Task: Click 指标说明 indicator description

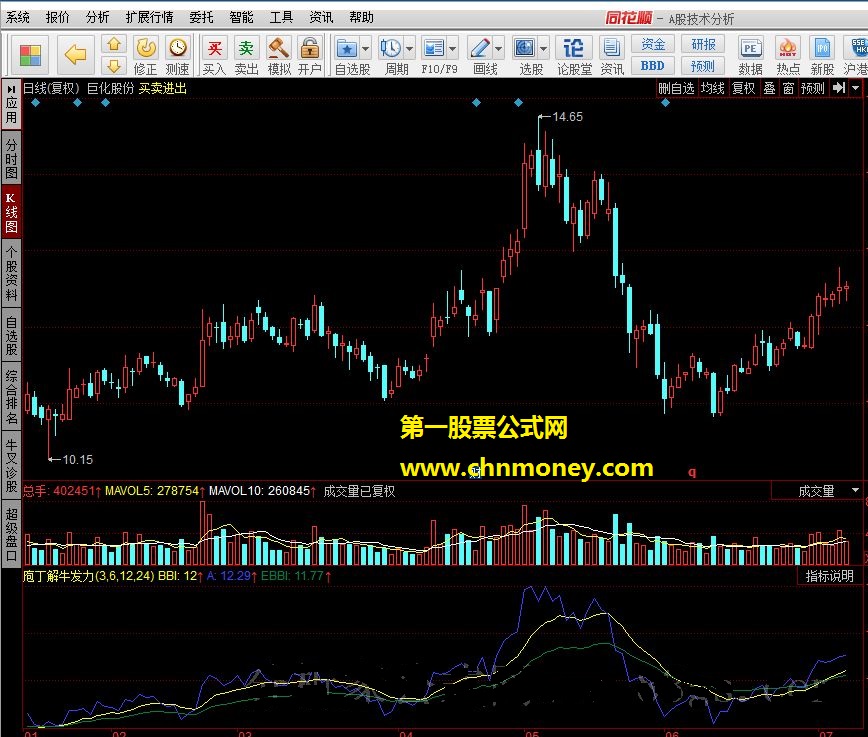Action: click(829, 576)
